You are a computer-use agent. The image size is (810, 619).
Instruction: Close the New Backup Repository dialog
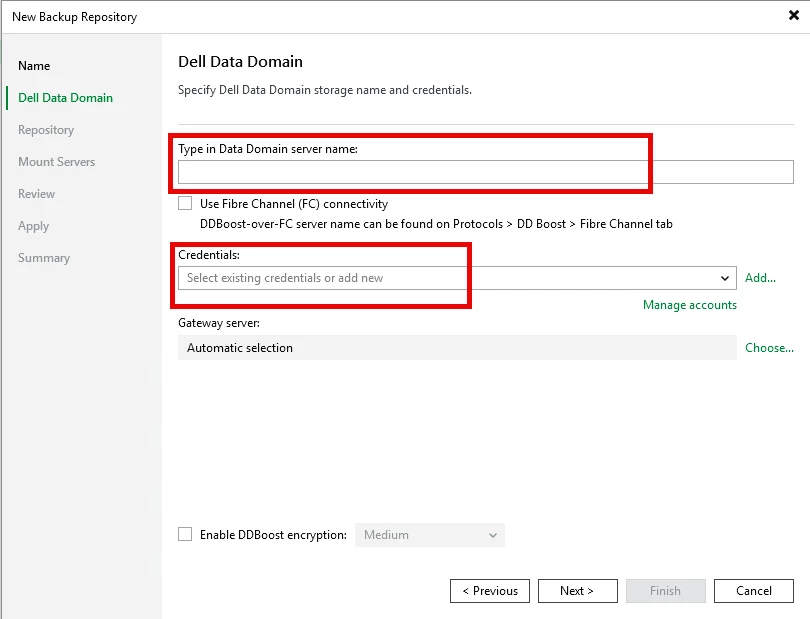[794, 16]
